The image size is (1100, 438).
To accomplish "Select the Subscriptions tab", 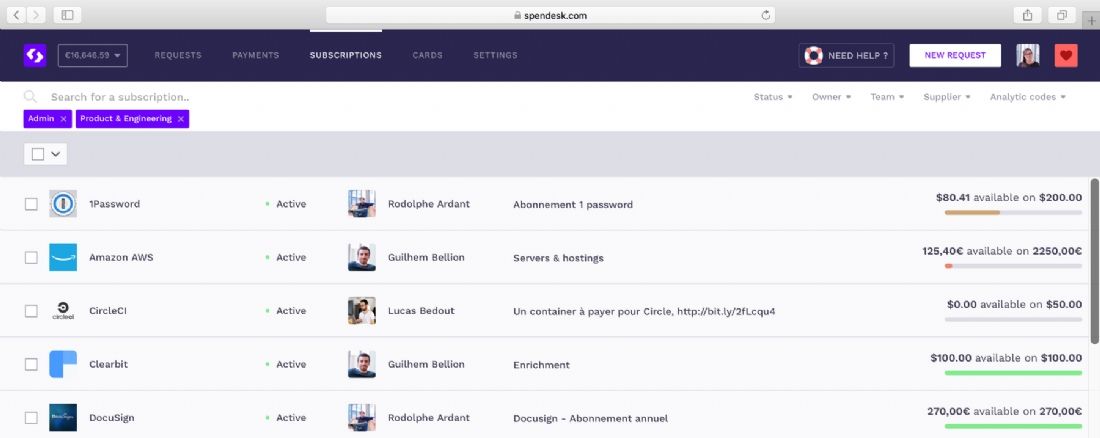I will (346, 55).
